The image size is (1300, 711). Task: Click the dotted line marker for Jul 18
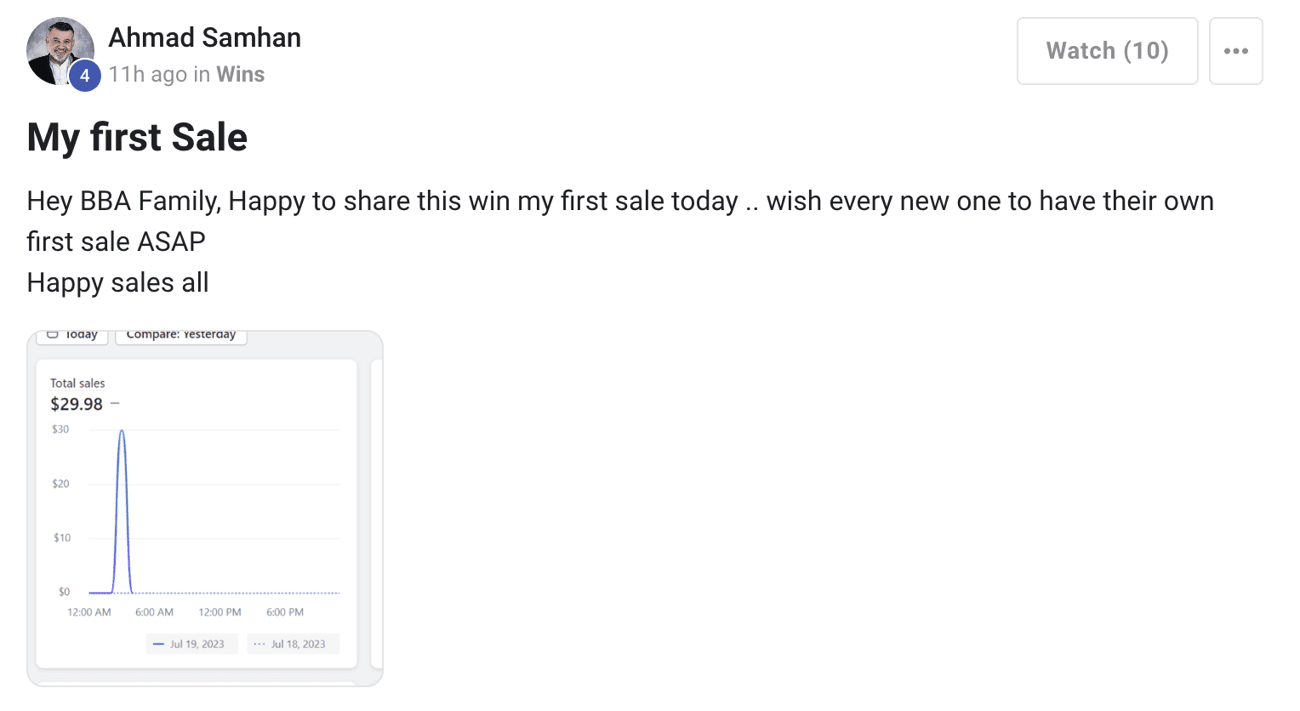click(260, 644)
